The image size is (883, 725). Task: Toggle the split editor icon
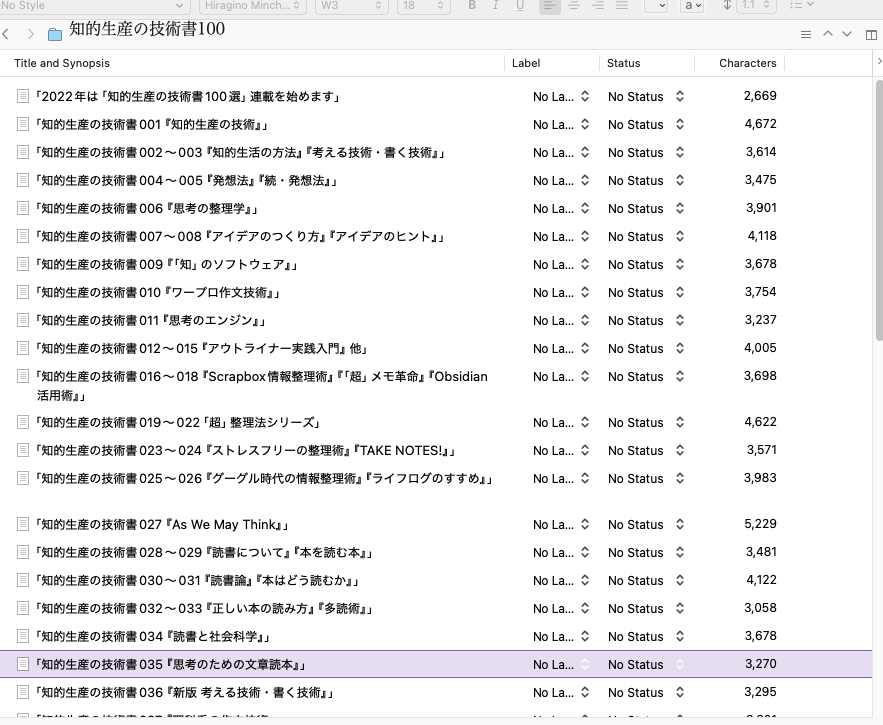[x=871, y=34]
